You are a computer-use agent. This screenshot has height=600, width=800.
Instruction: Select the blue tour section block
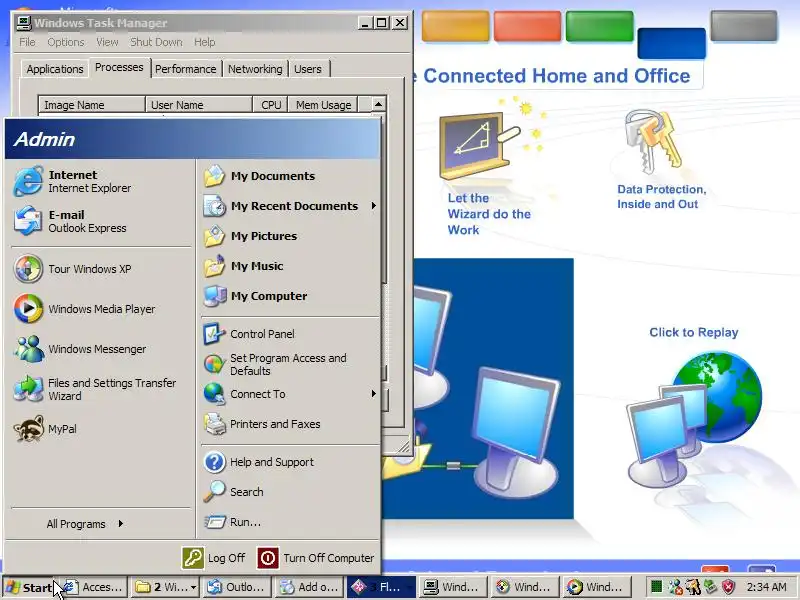coord(671,43)
